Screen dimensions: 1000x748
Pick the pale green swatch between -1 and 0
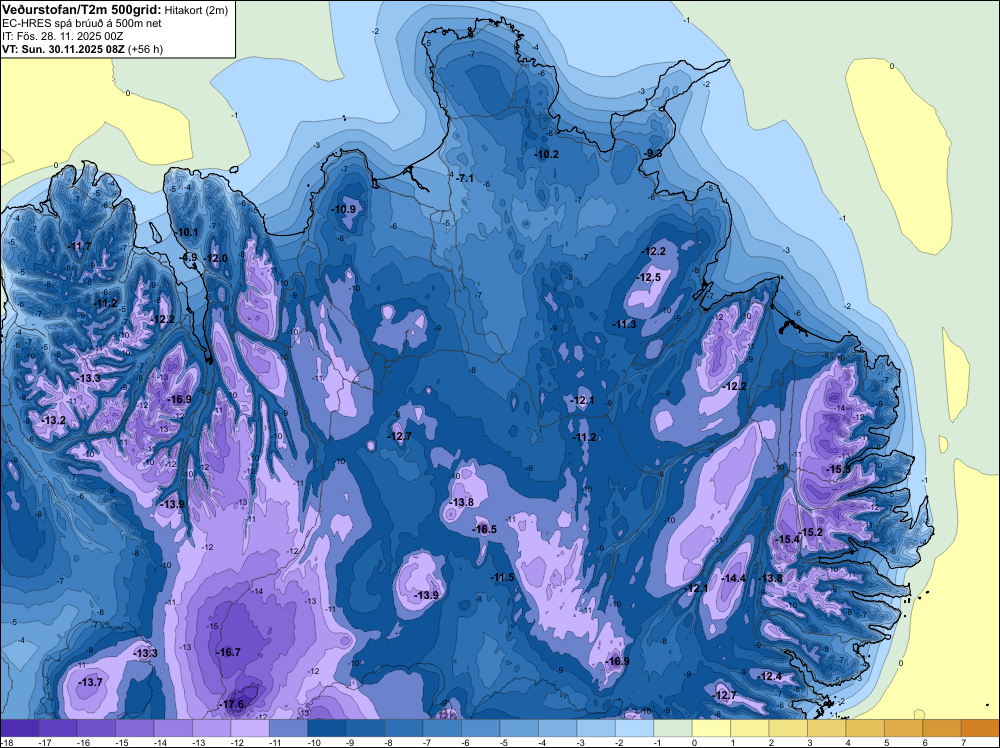673,728
